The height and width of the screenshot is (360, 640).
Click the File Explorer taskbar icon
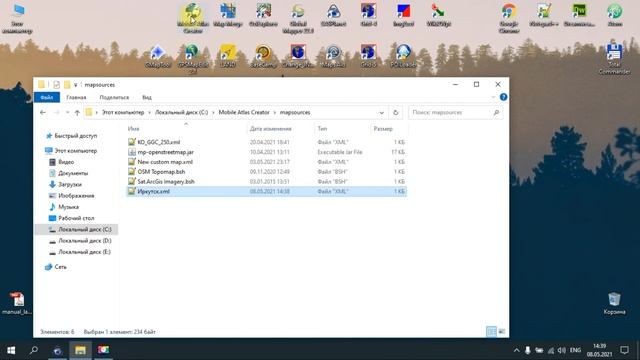(80, 350)
